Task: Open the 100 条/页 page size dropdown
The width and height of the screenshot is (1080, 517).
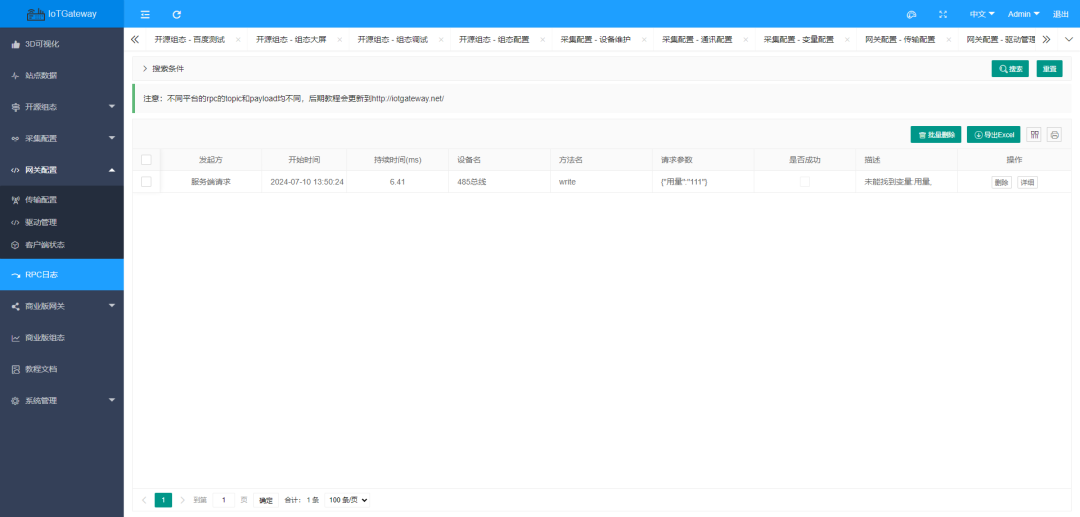Action: 348,499
